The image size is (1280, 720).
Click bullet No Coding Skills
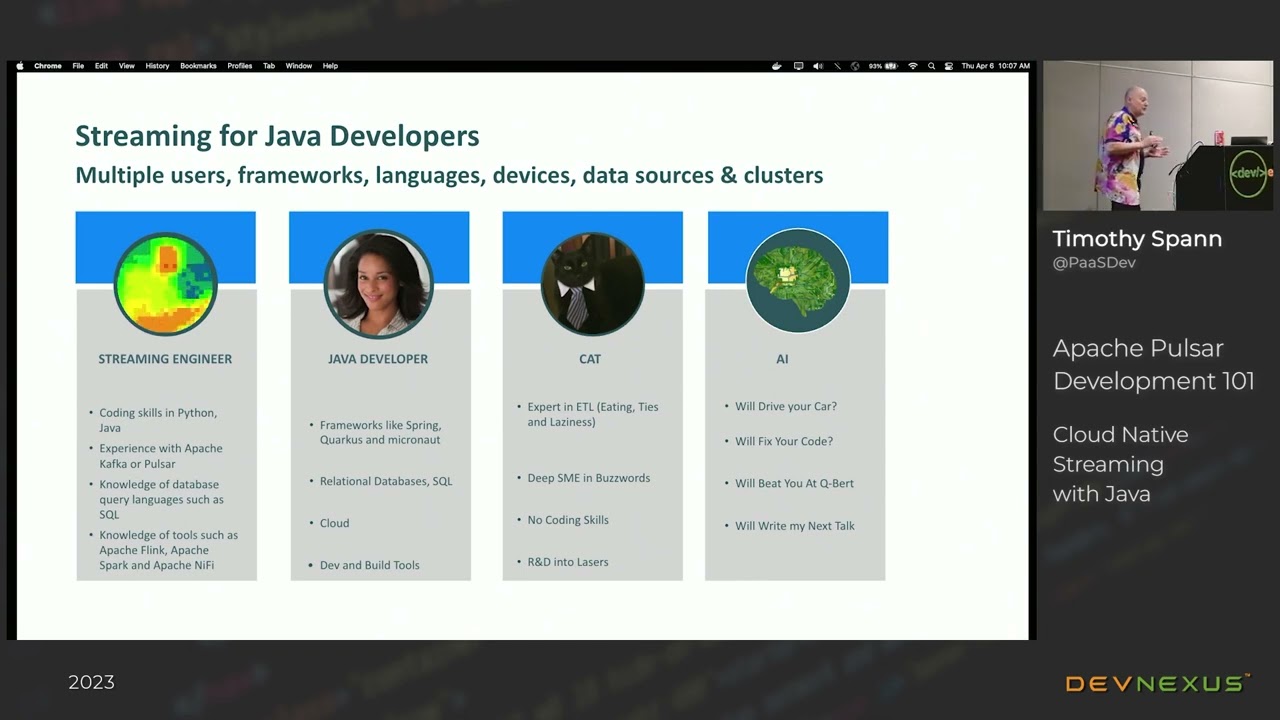pyautogui.click(x=568, y=520)
